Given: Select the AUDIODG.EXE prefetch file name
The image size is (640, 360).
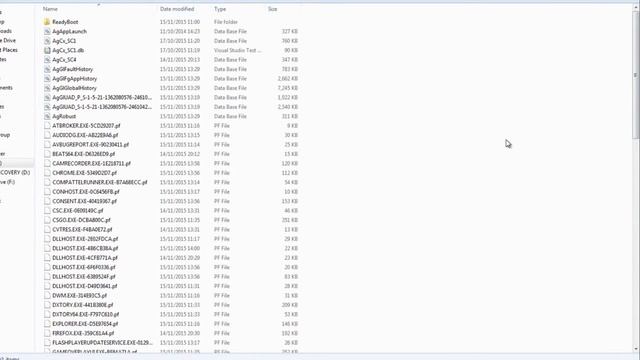Looking at the screenshot, I should pos(85,135).
